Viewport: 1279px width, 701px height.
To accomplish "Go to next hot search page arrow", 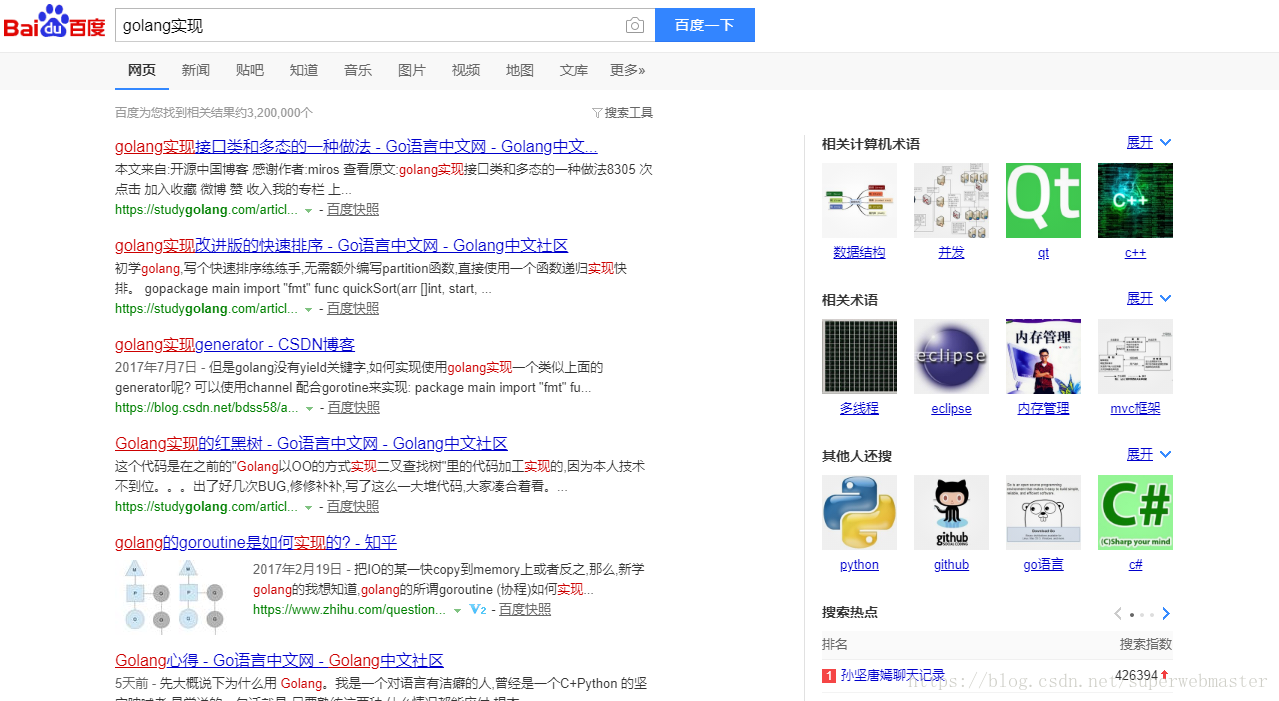I will point(1166,614).
